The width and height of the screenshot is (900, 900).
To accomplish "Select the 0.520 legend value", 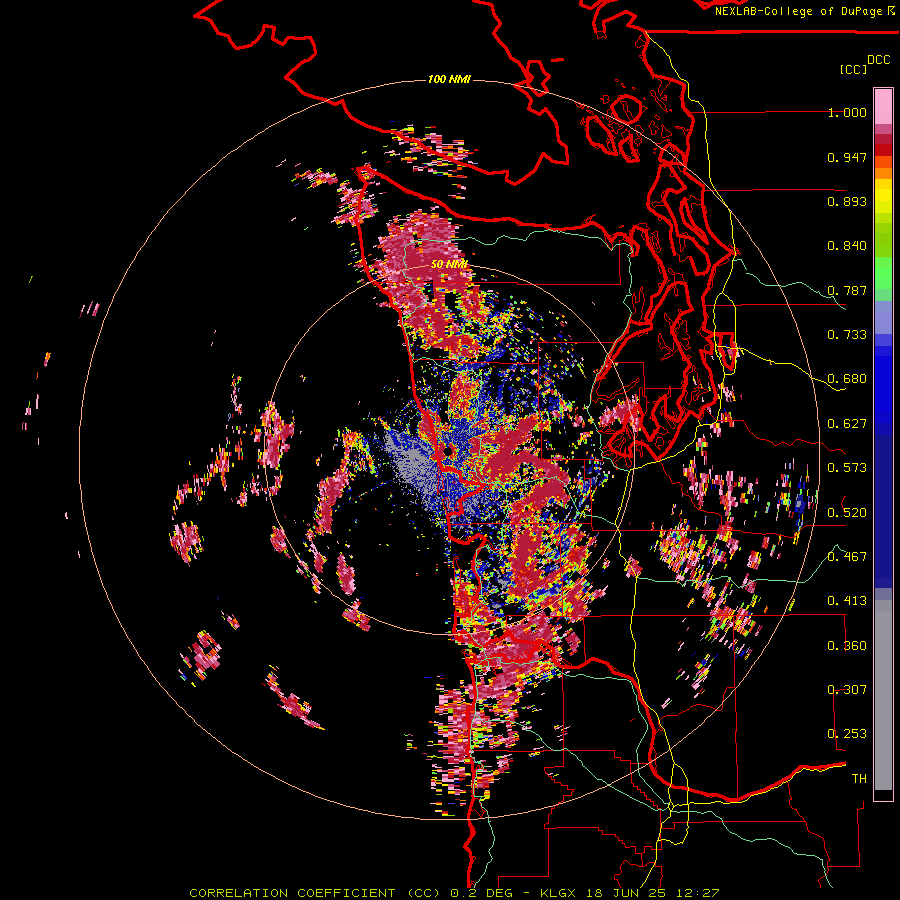I will [x=847, y=512].
